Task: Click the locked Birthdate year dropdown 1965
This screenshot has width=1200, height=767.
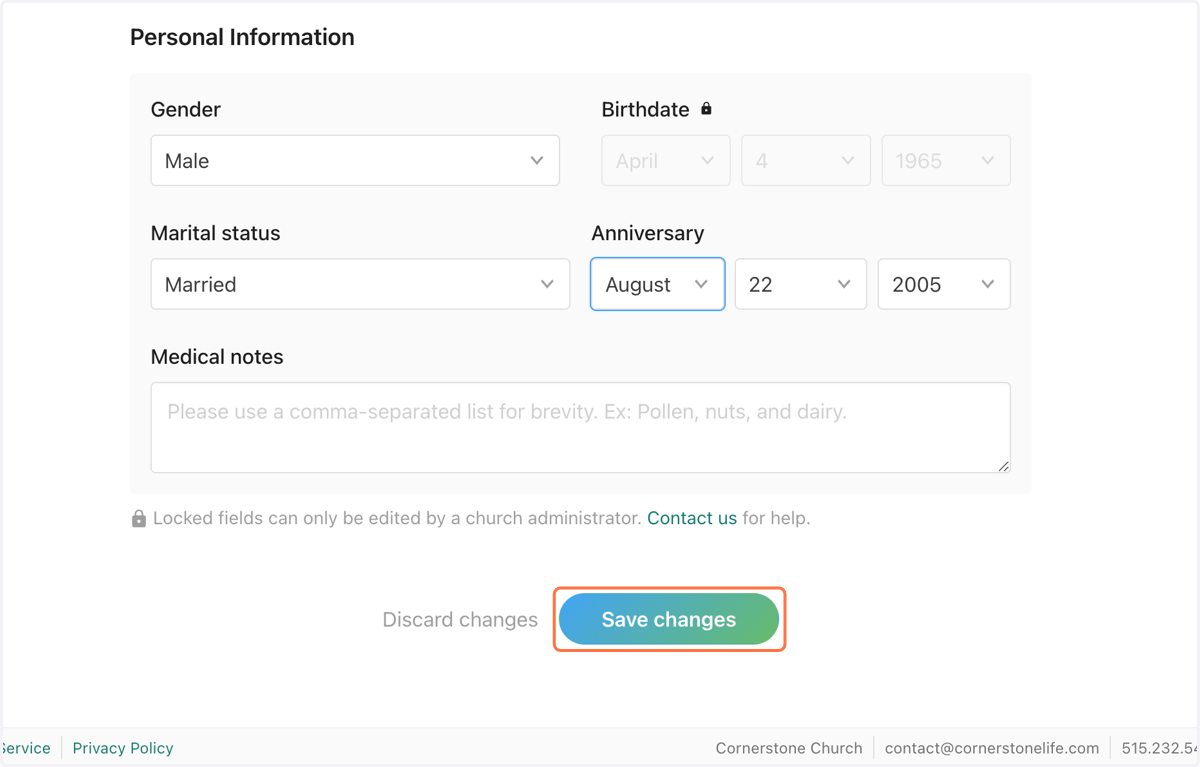Action: click(x=946, y=160)
